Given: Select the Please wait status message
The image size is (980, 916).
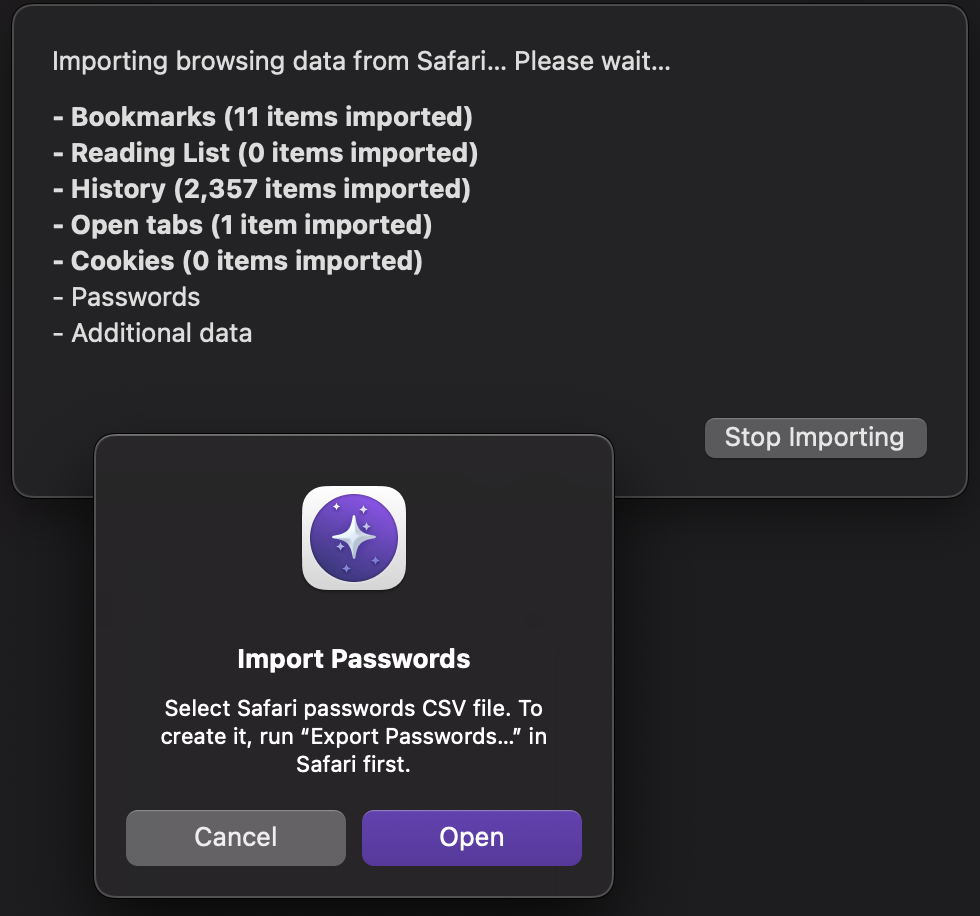Looking at the screenshot, I should coord(592,61).
